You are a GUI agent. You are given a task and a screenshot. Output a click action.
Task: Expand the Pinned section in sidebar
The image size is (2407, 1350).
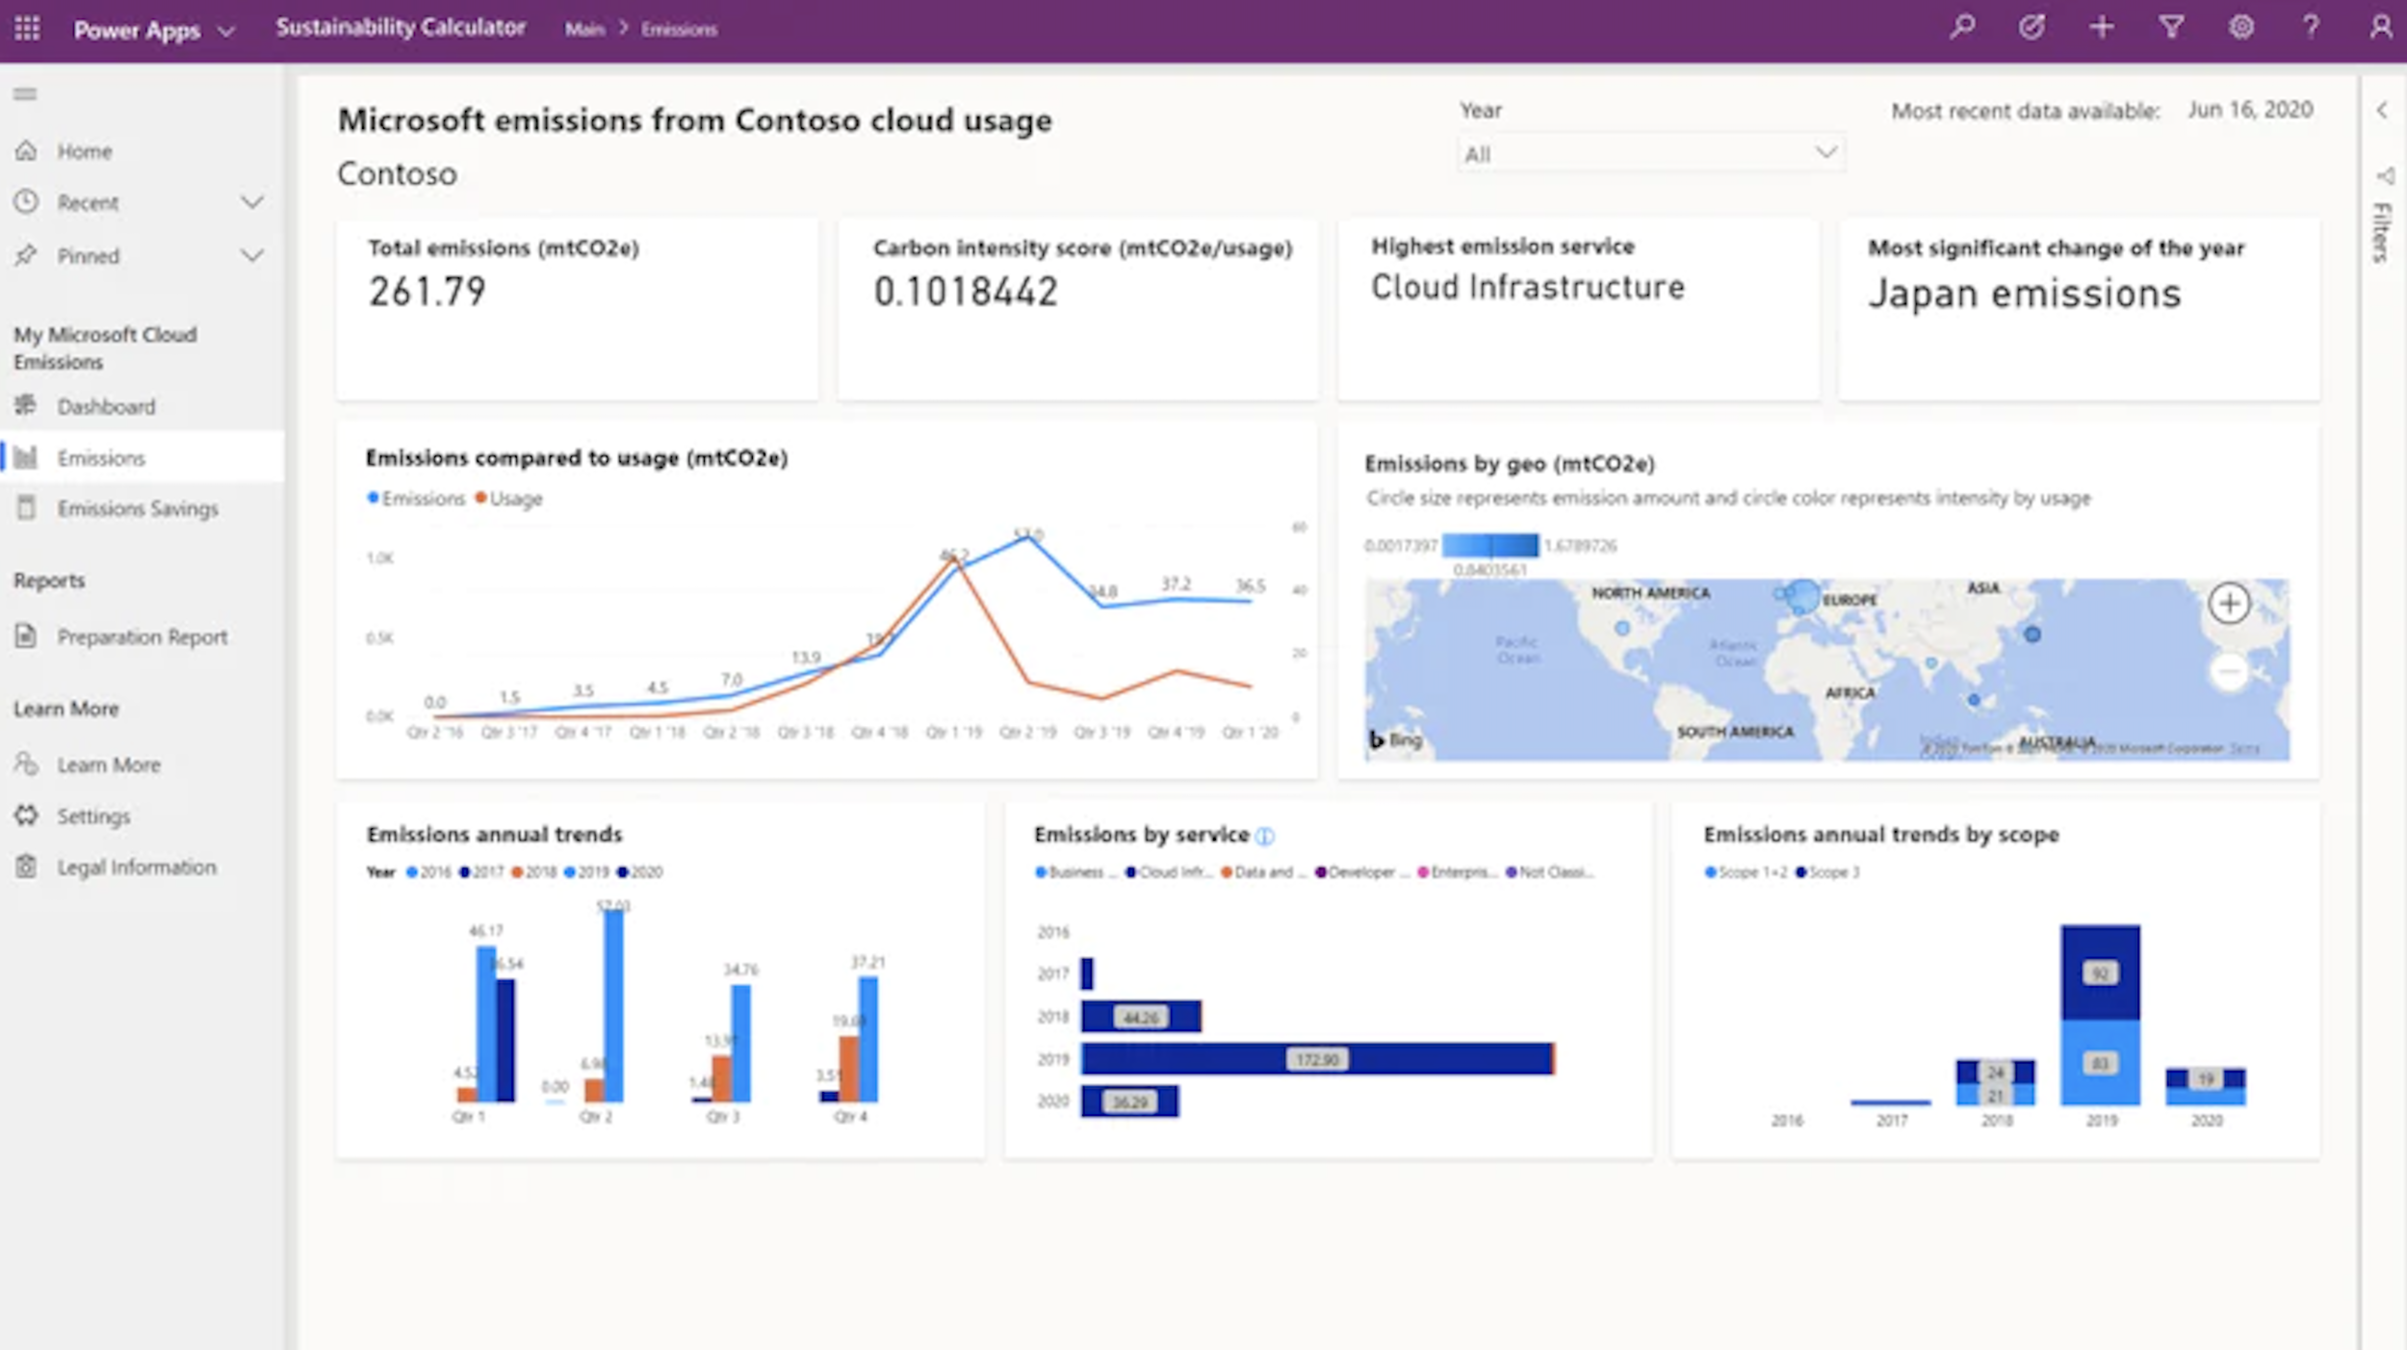(x=252, y=256)
